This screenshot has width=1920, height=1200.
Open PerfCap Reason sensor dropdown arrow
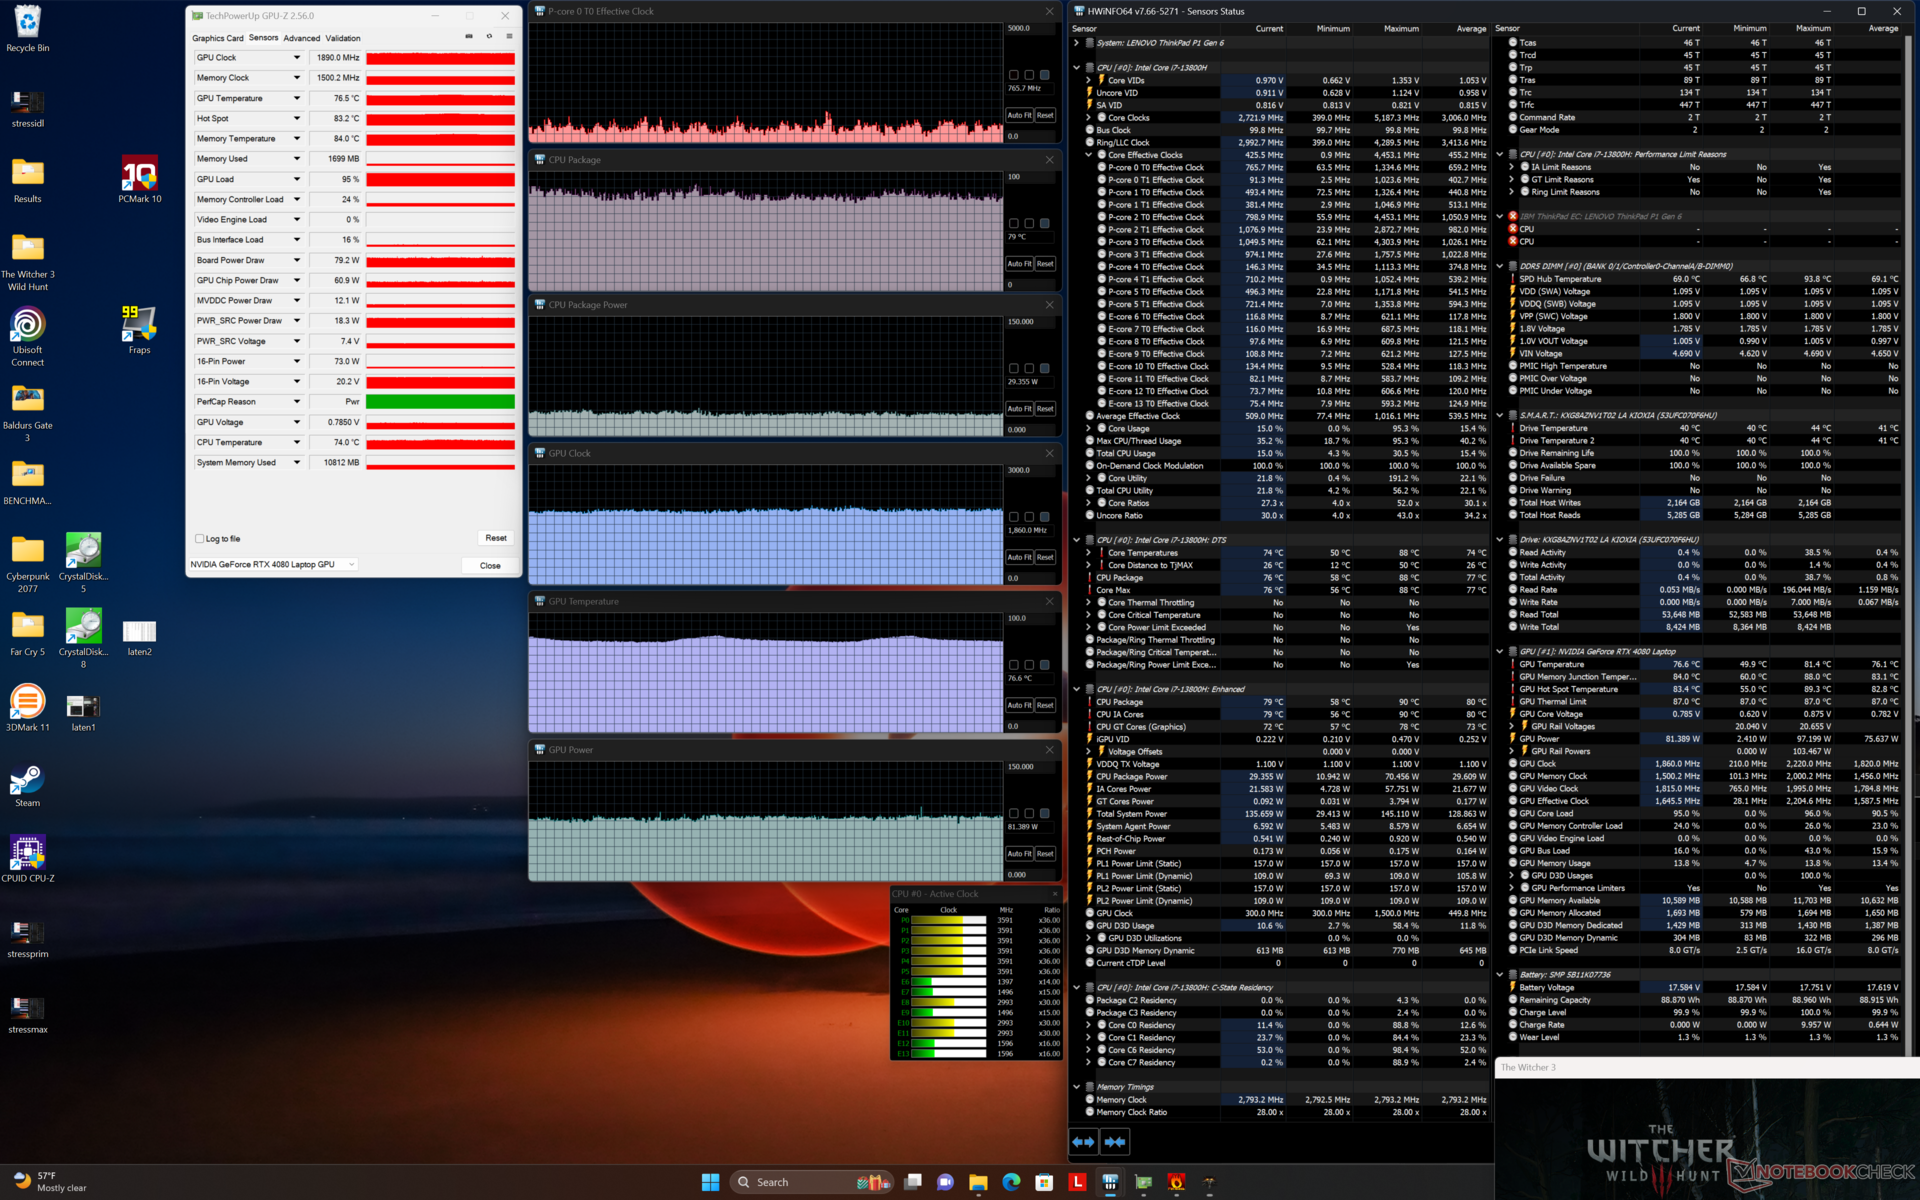click(296, 402)
